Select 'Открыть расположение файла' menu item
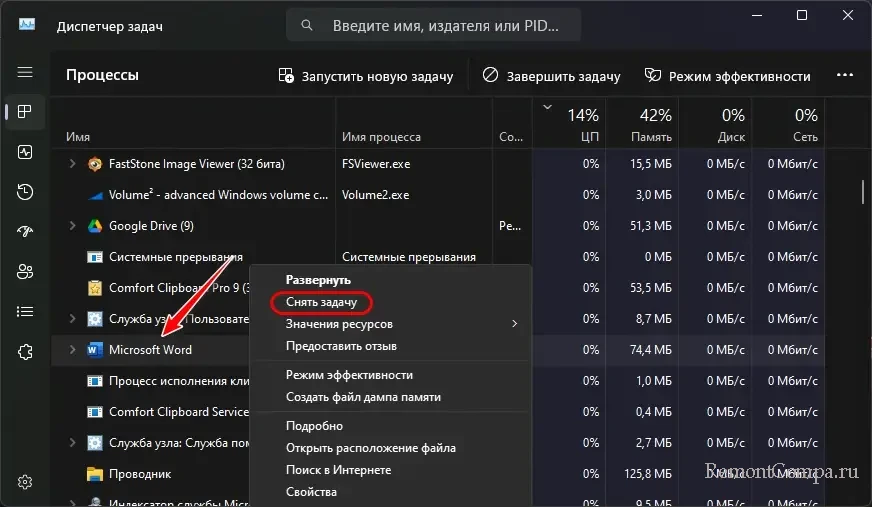The image size is (872, 507). tap(370, 448)
